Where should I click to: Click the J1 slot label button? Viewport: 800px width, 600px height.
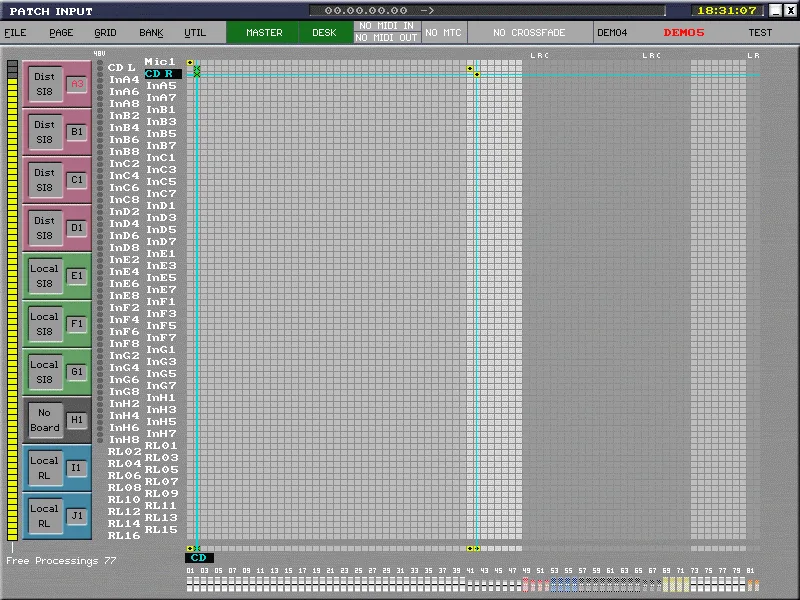tap(77, 516)
